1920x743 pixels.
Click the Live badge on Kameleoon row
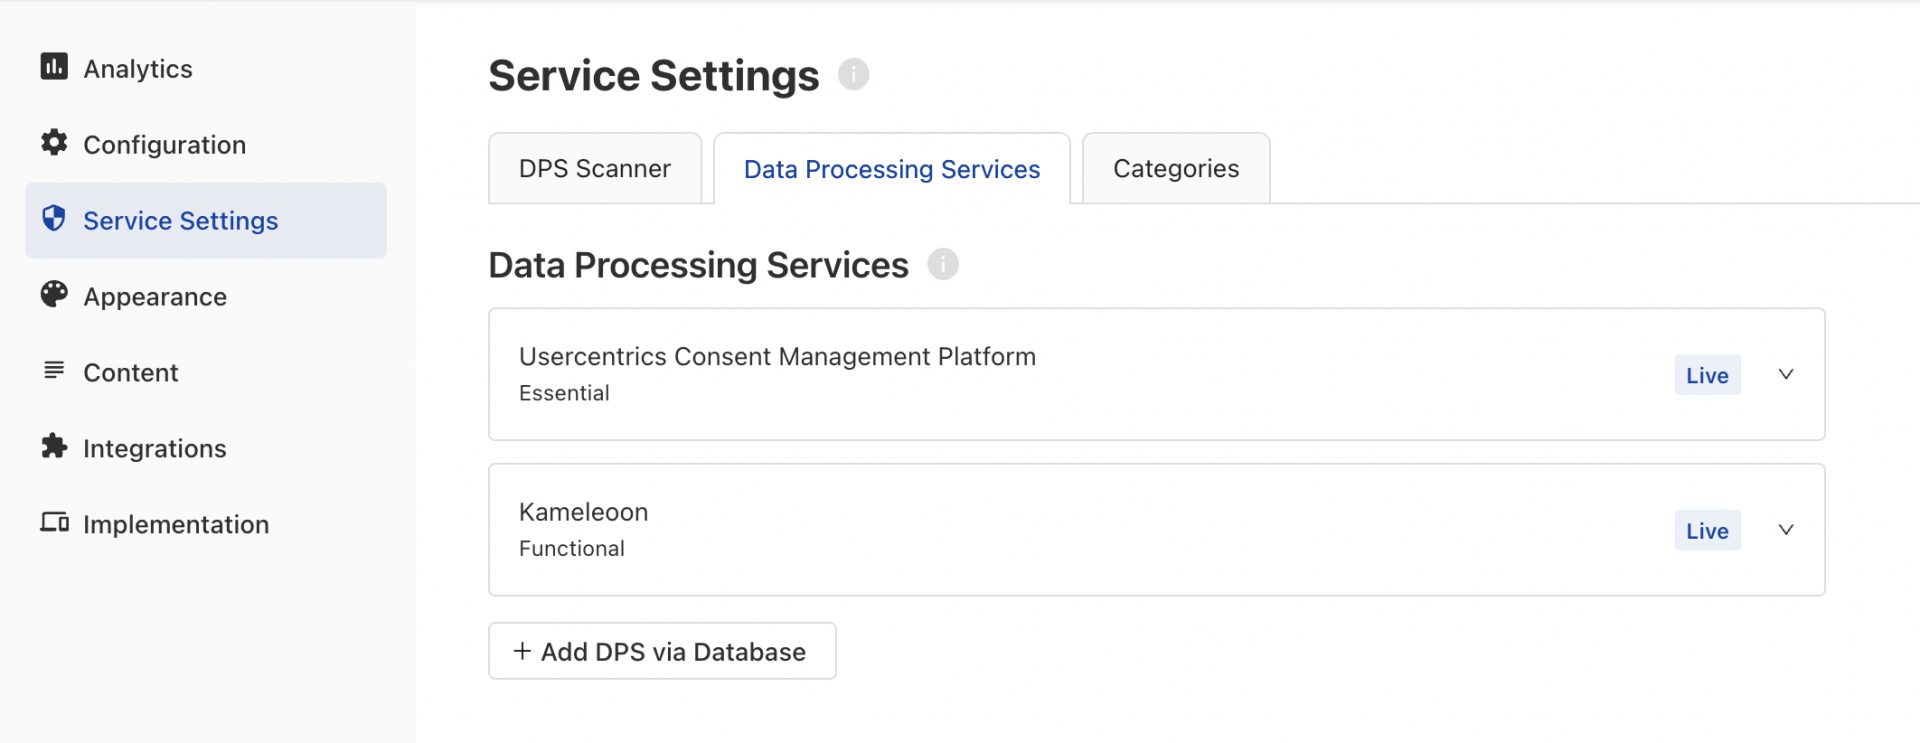[1707, 531]
